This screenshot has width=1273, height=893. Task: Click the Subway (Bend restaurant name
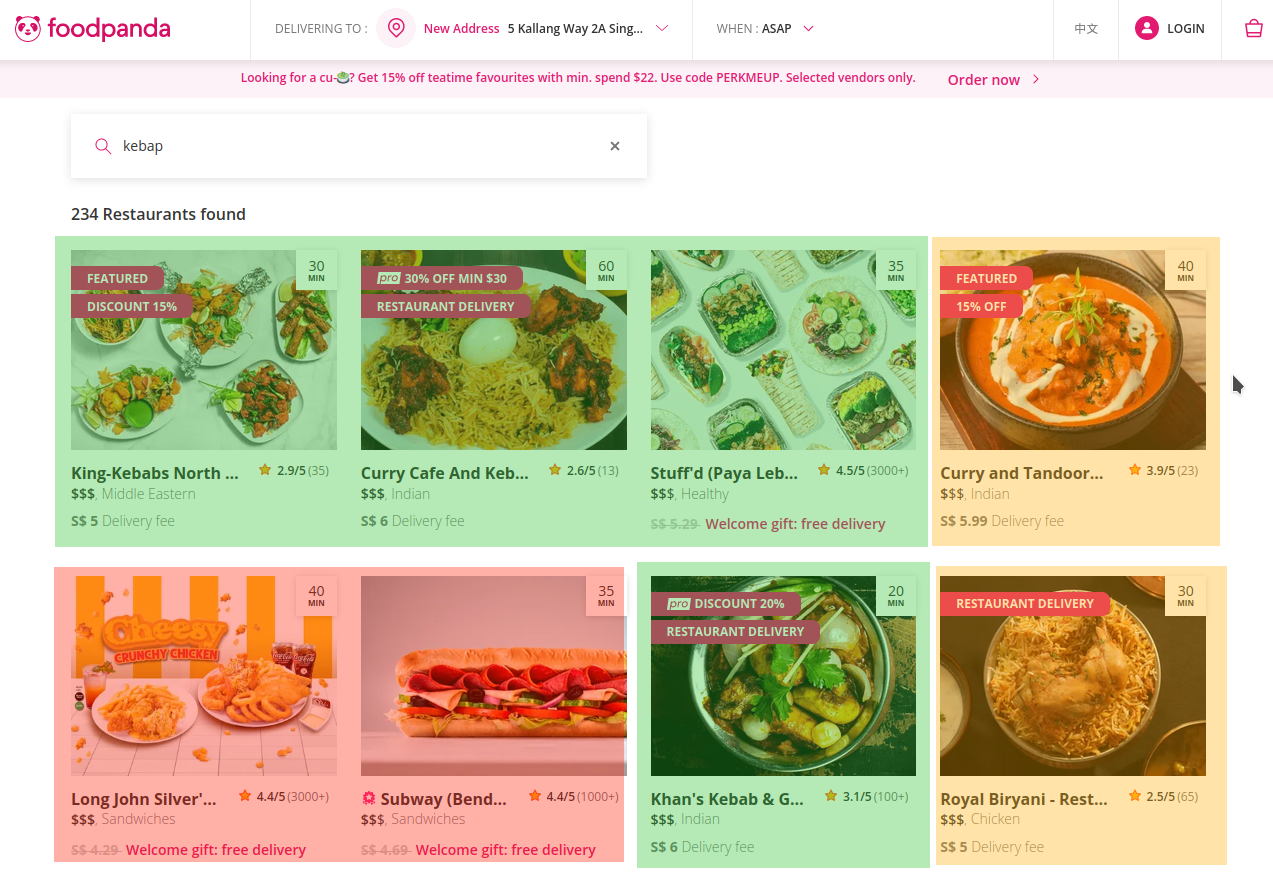tap(444, 799)
